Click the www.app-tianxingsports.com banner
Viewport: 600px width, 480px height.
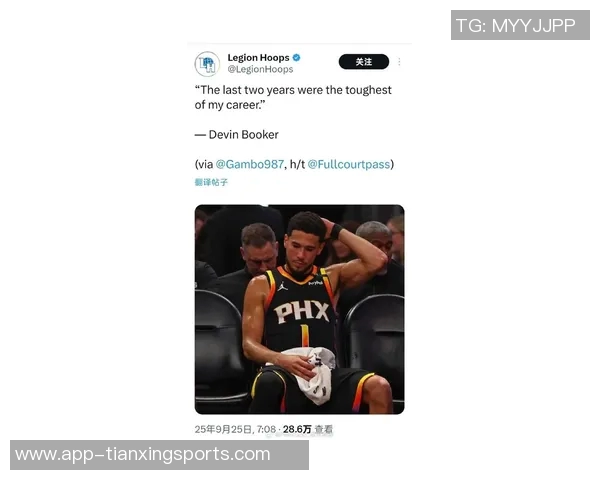tap(159, 455)
